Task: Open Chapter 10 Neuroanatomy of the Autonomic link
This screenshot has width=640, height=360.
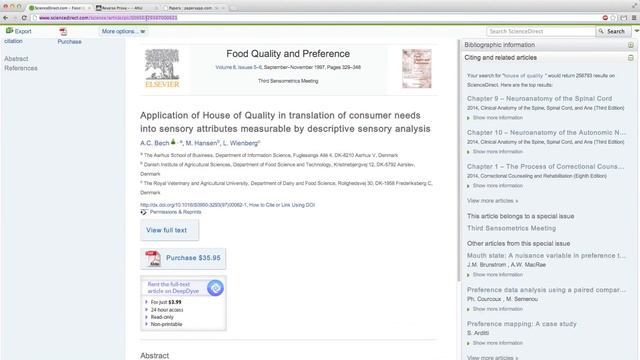Action: 546,133
